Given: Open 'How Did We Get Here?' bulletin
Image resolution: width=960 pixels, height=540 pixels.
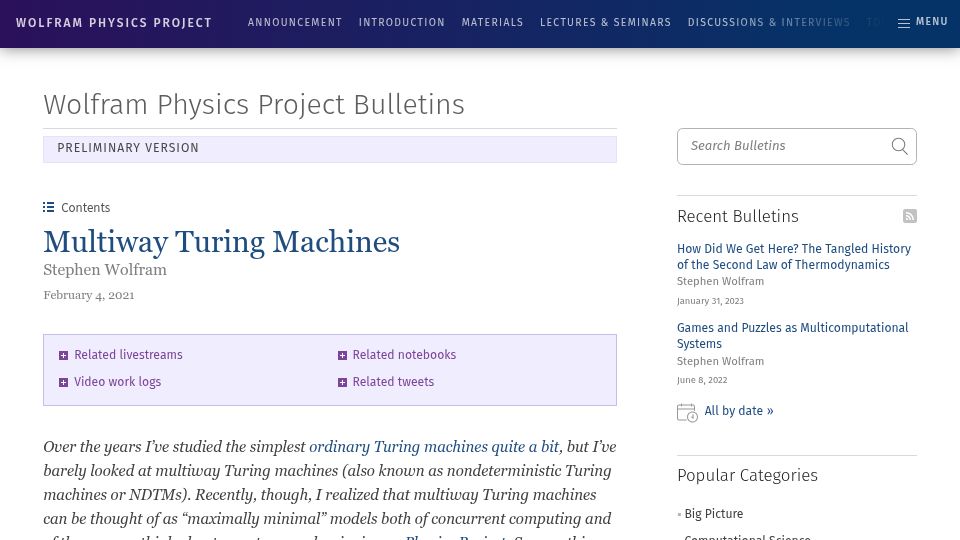Looking at the screenshot, I should point(793,257).
